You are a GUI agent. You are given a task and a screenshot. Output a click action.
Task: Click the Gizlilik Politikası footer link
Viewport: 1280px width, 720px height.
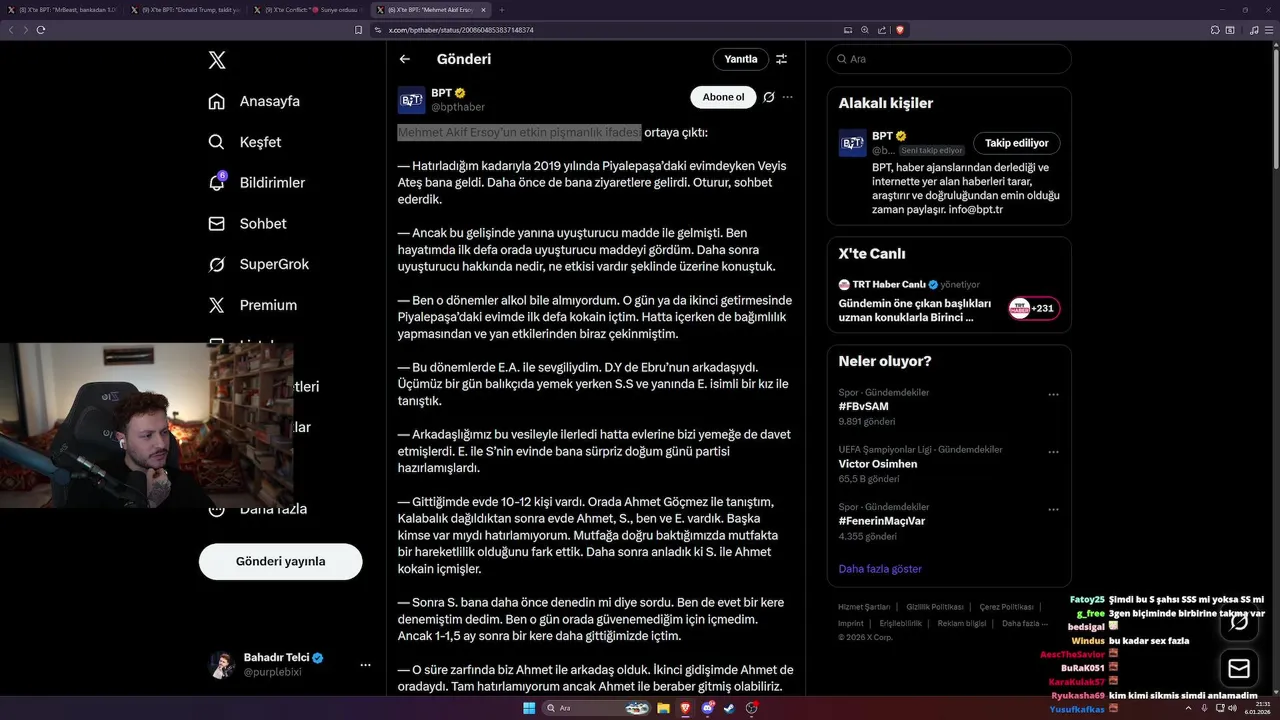(935, 607)
